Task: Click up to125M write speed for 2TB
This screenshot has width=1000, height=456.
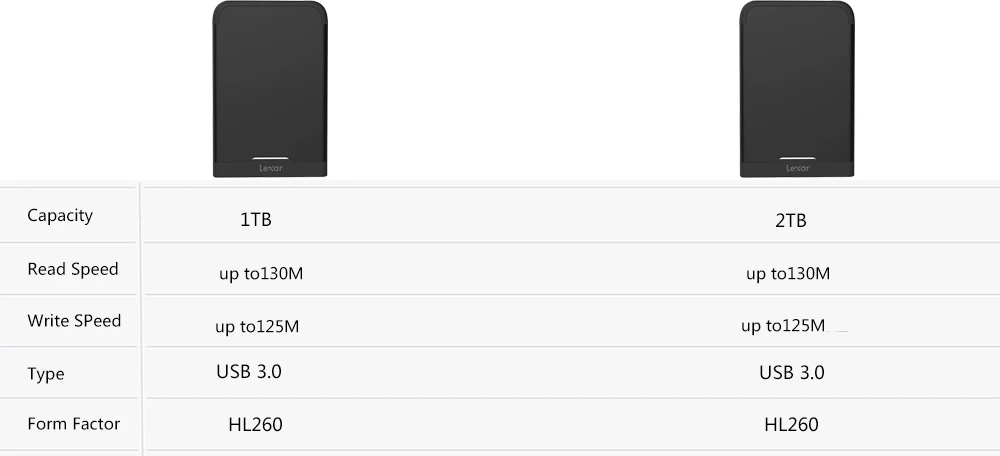Action: [x=783, y=326]
